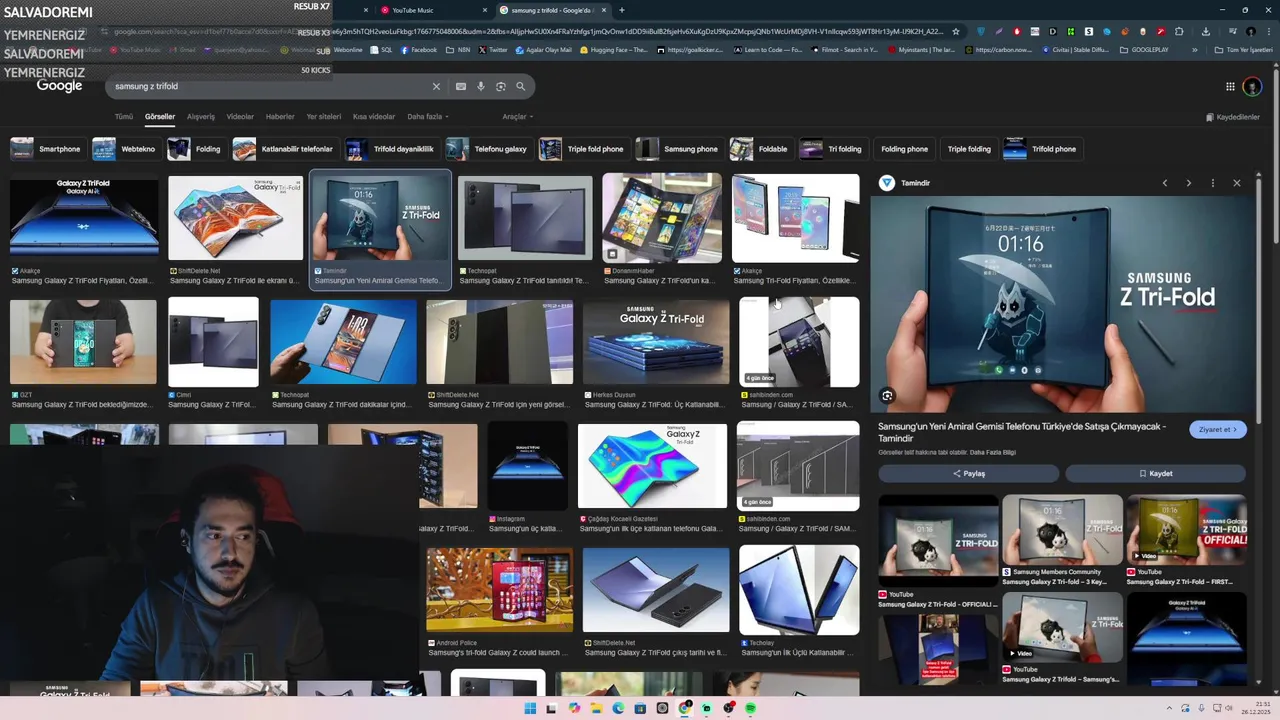Open a new browser tab

tap(622, 10)
